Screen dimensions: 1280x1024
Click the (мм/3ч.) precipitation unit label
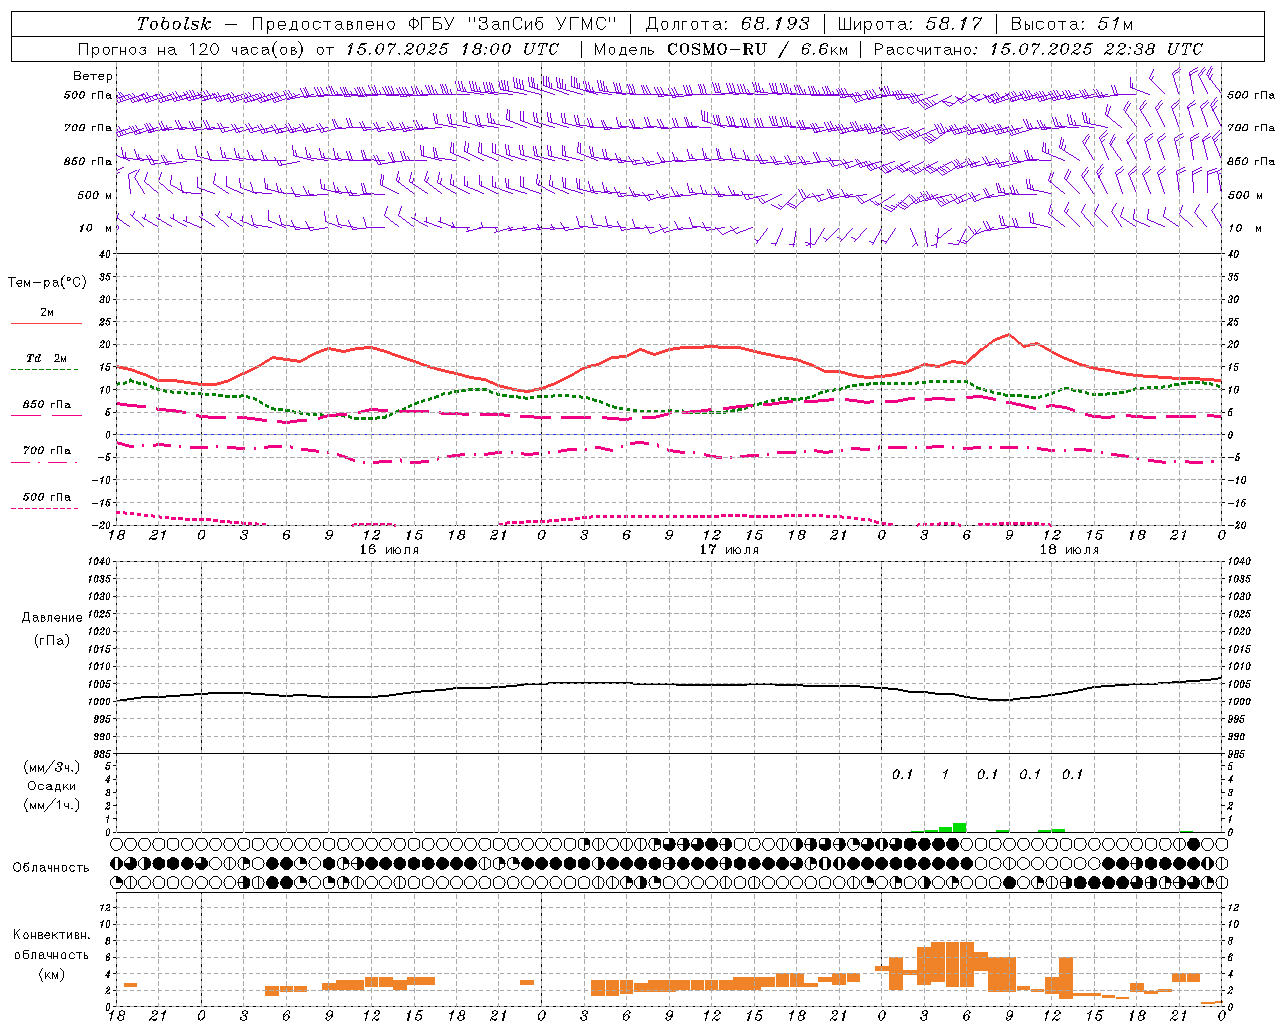coord(52,767)
